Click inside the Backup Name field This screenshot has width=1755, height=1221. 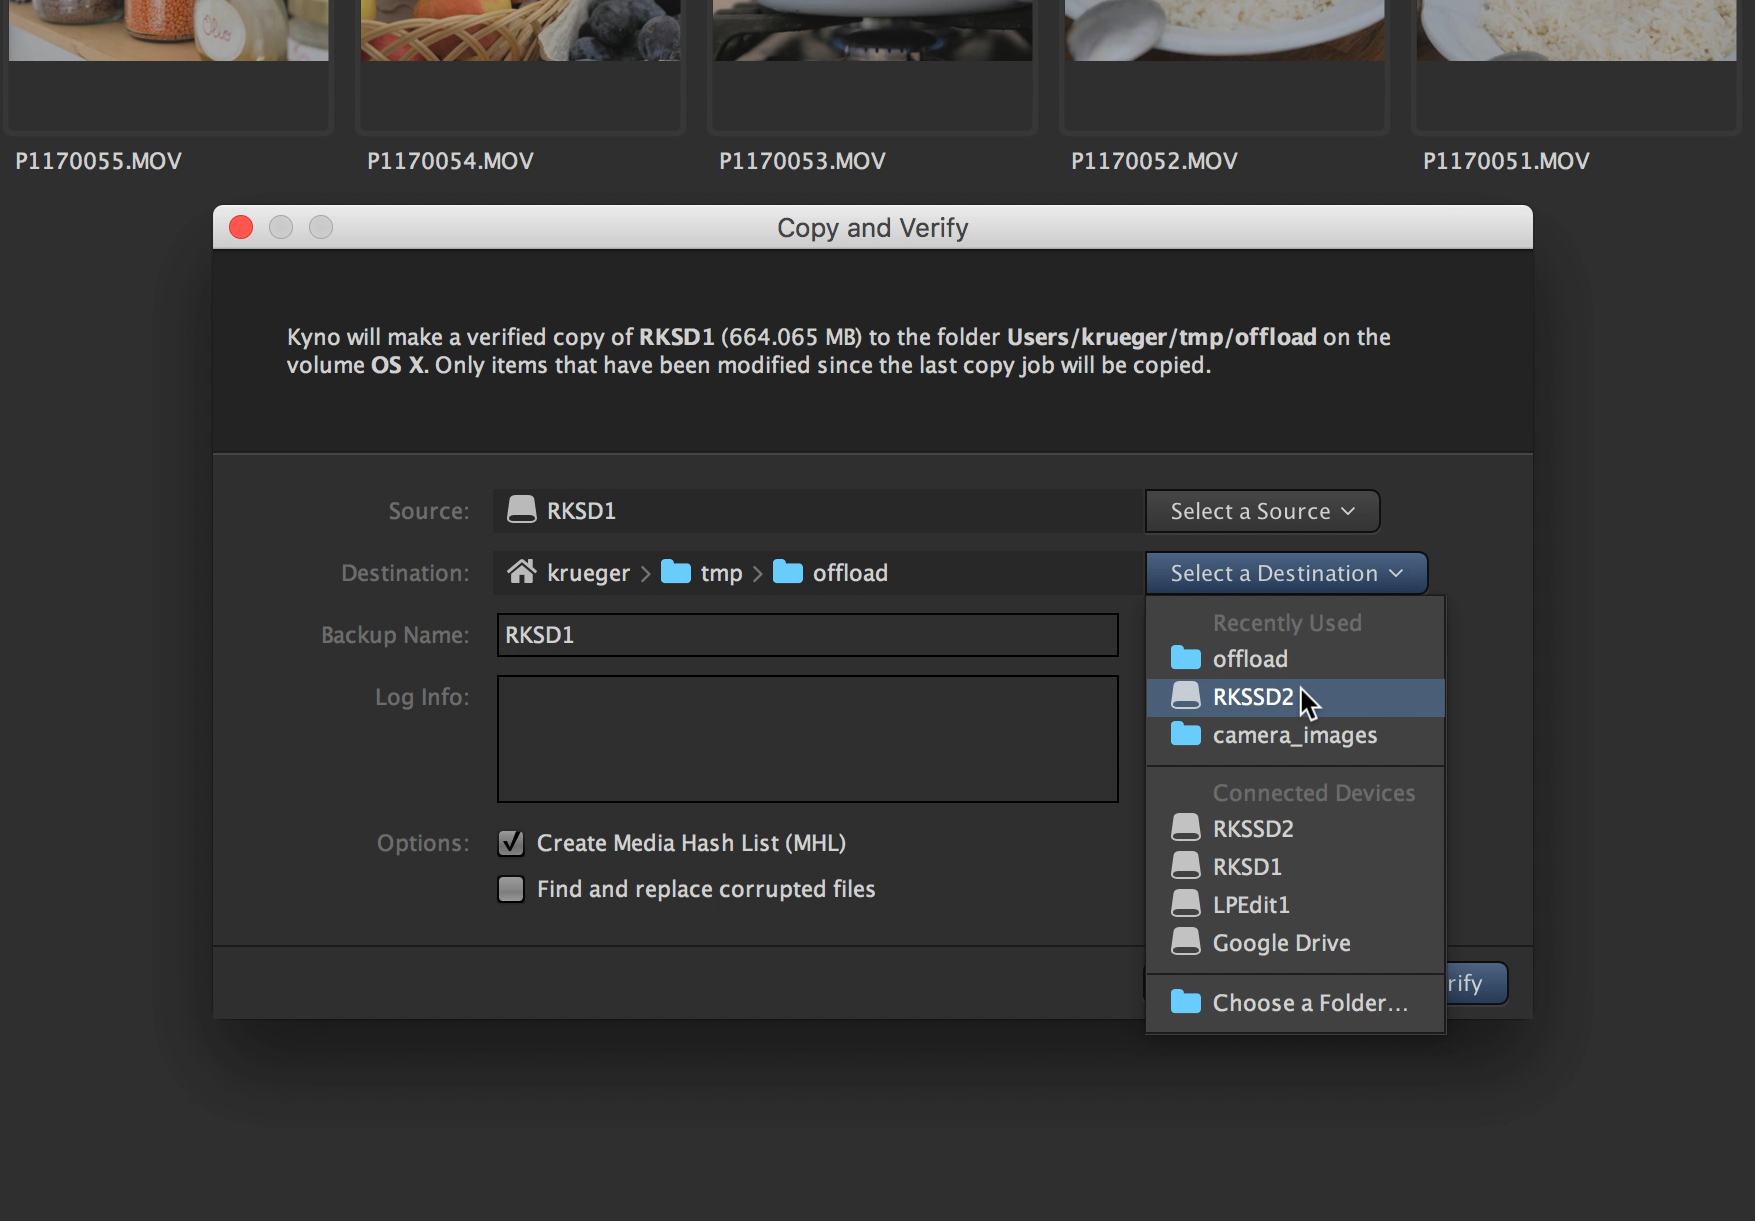coord(806,635)
